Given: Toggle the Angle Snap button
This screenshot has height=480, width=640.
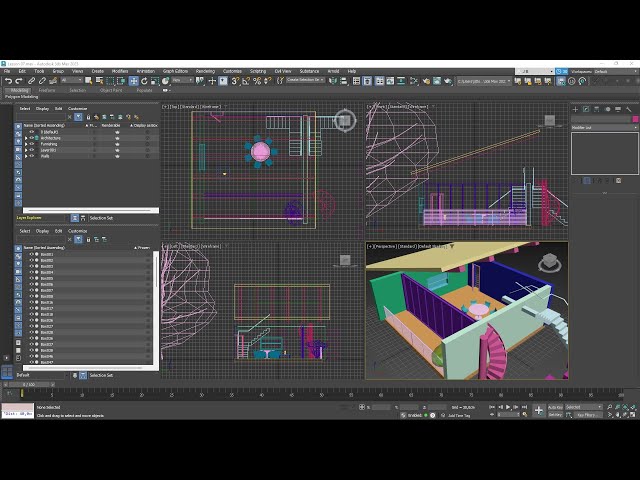Looking at the screenshot, I should [246, 81].
